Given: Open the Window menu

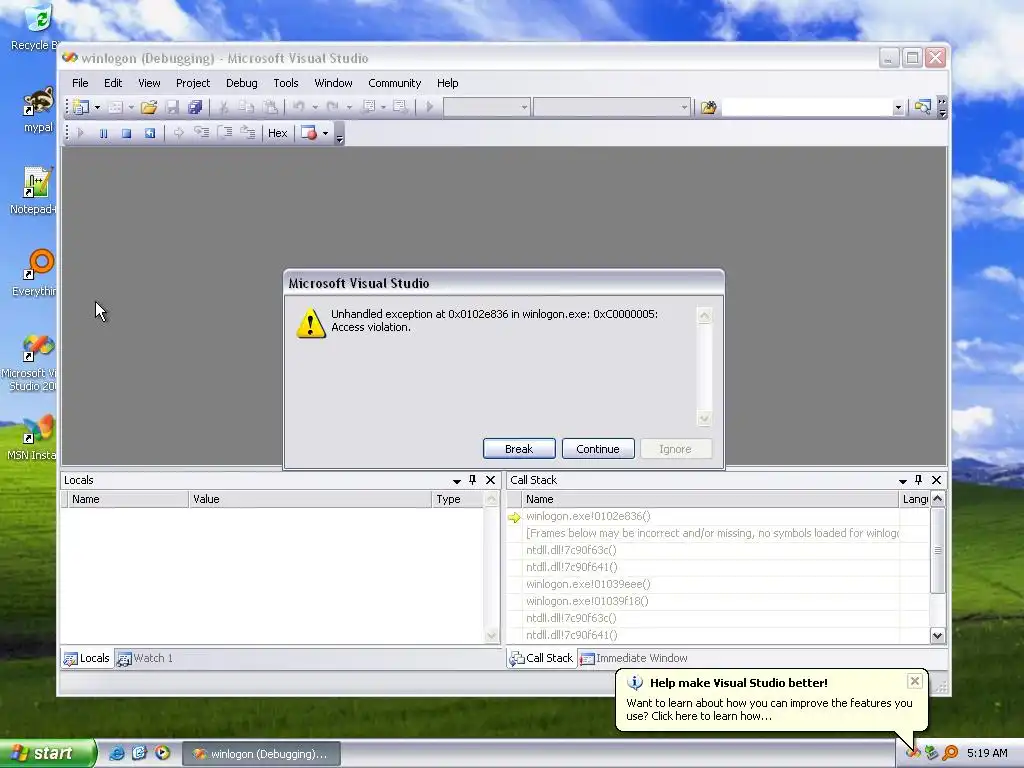Looking at the screenshot, I should point(333,83).
